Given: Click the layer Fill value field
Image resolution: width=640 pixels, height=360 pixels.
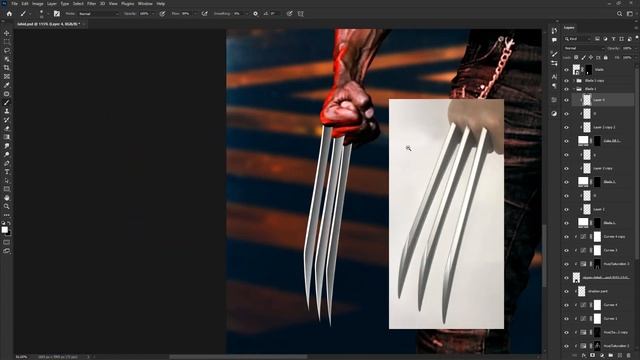Looking at the screenshot, I should click(628, 58).
